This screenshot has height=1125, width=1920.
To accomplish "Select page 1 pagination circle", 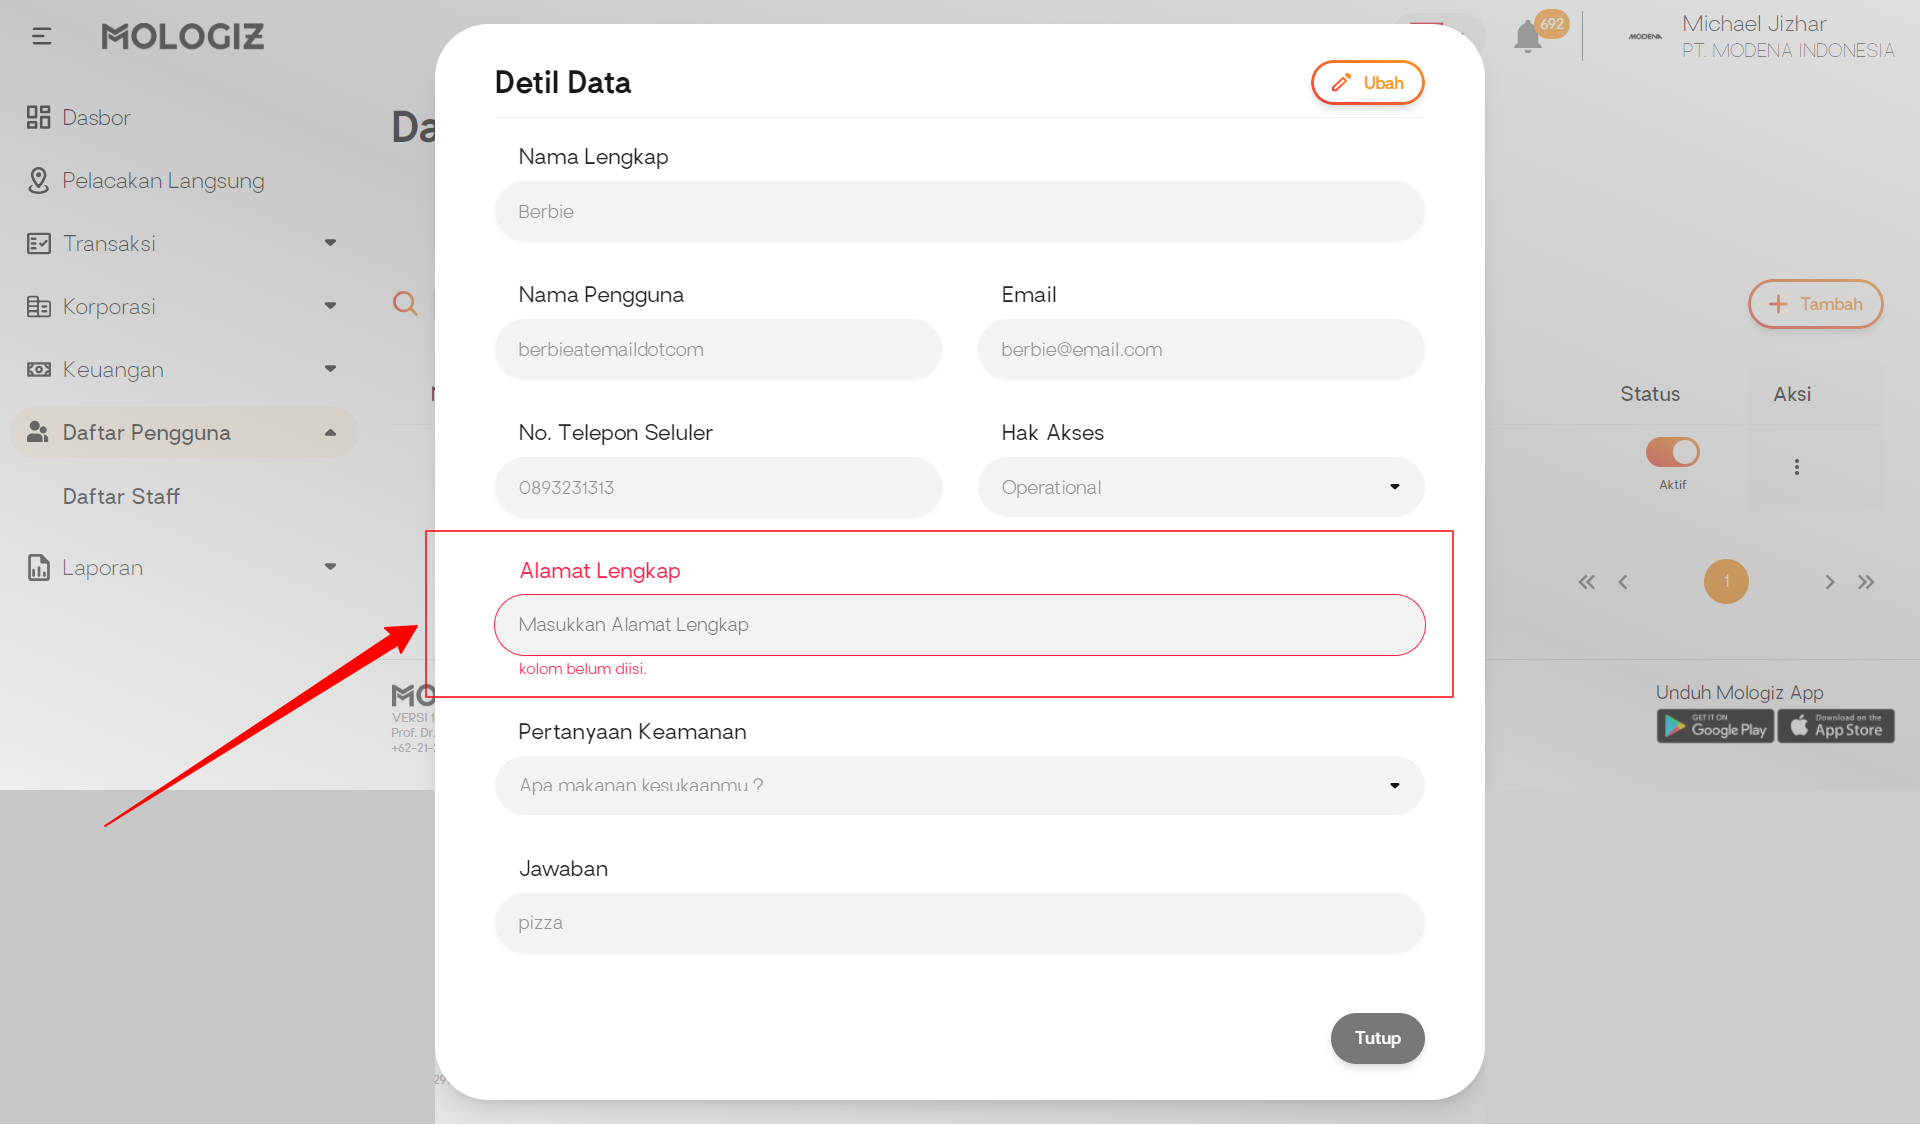I will coord(1726,582).
